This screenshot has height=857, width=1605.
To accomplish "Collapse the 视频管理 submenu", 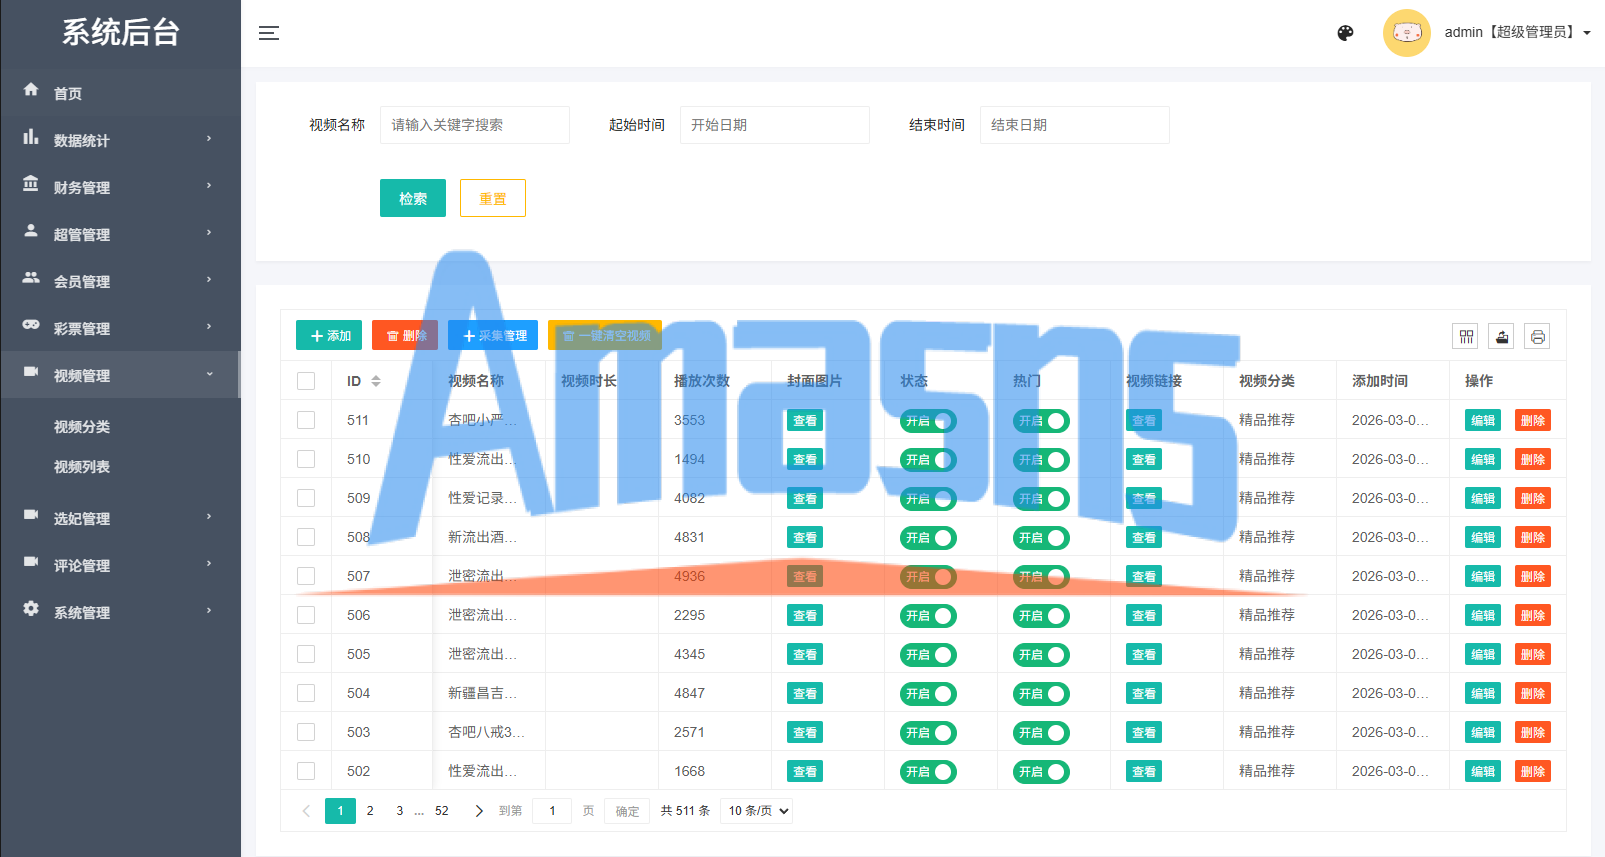I will tap(120, 375).
